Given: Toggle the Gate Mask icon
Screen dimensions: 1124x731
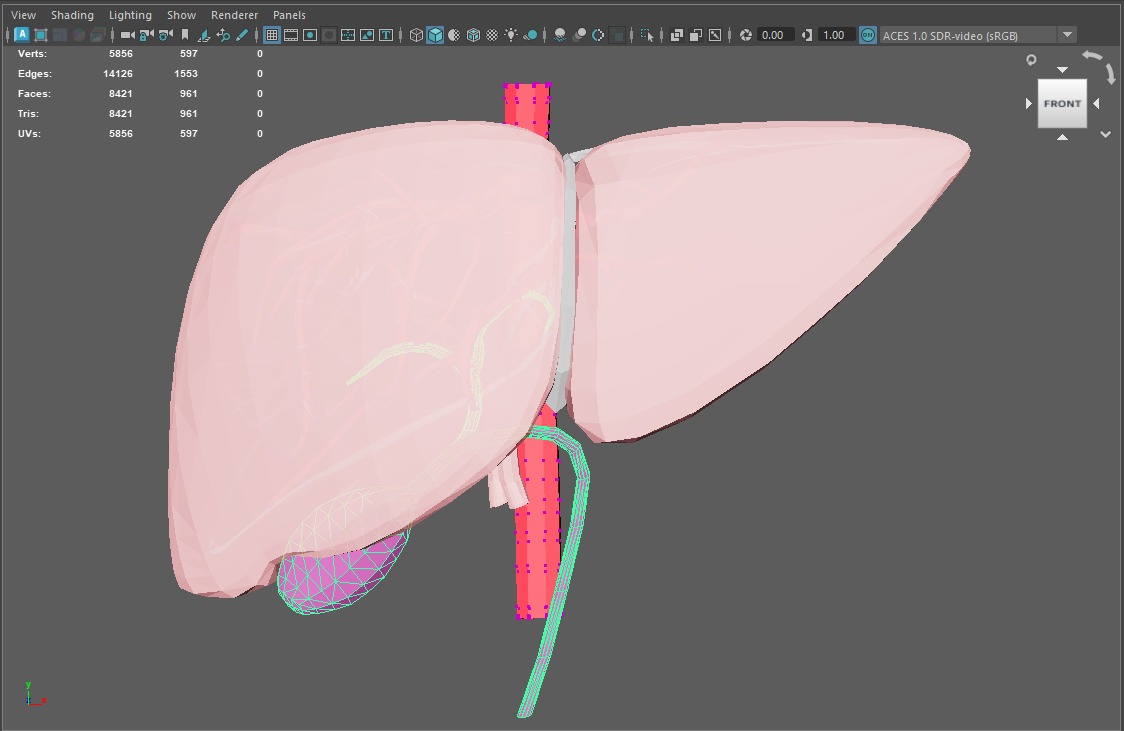Looking at the screenshot, I should pyautogui.click(x=329, y=35).
